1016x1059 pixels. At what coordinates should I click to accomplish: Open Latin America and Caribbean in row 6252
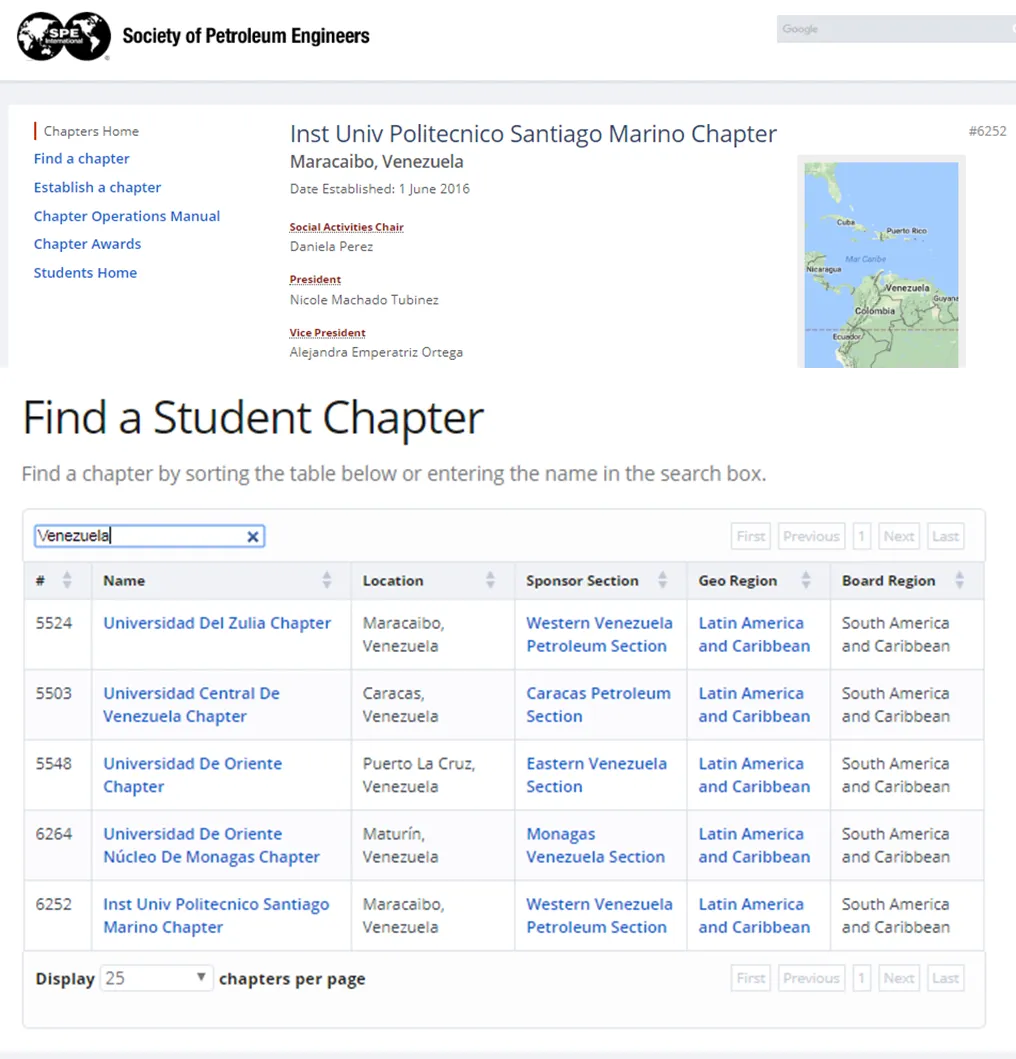(754, 915)
